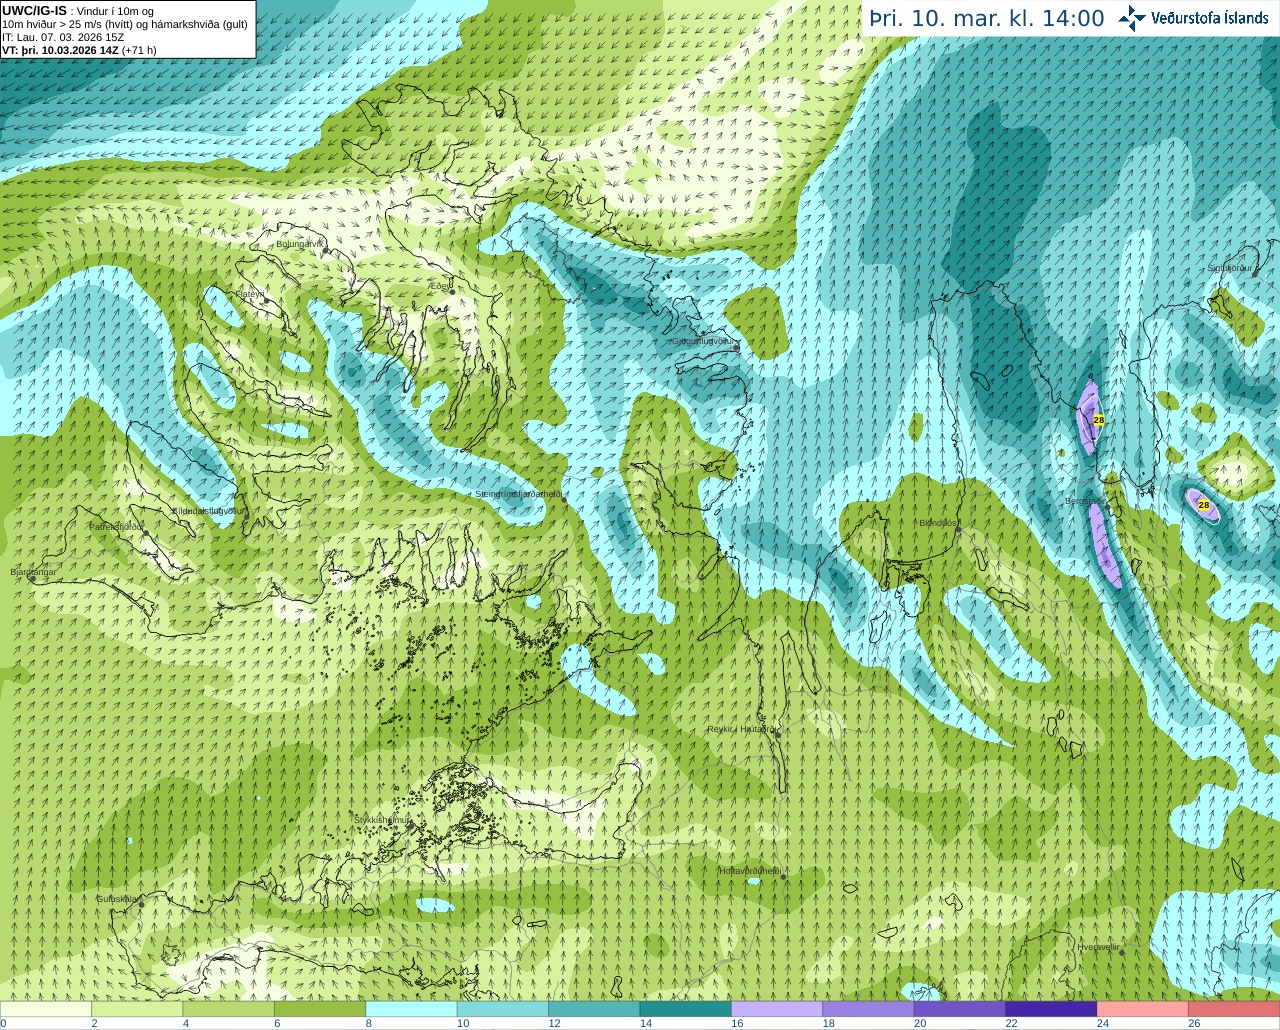Click the yellow 28 gust marker above Bergsstaðir
The height and width of the screenshot is (1030, 1280).
point(1099,420)
